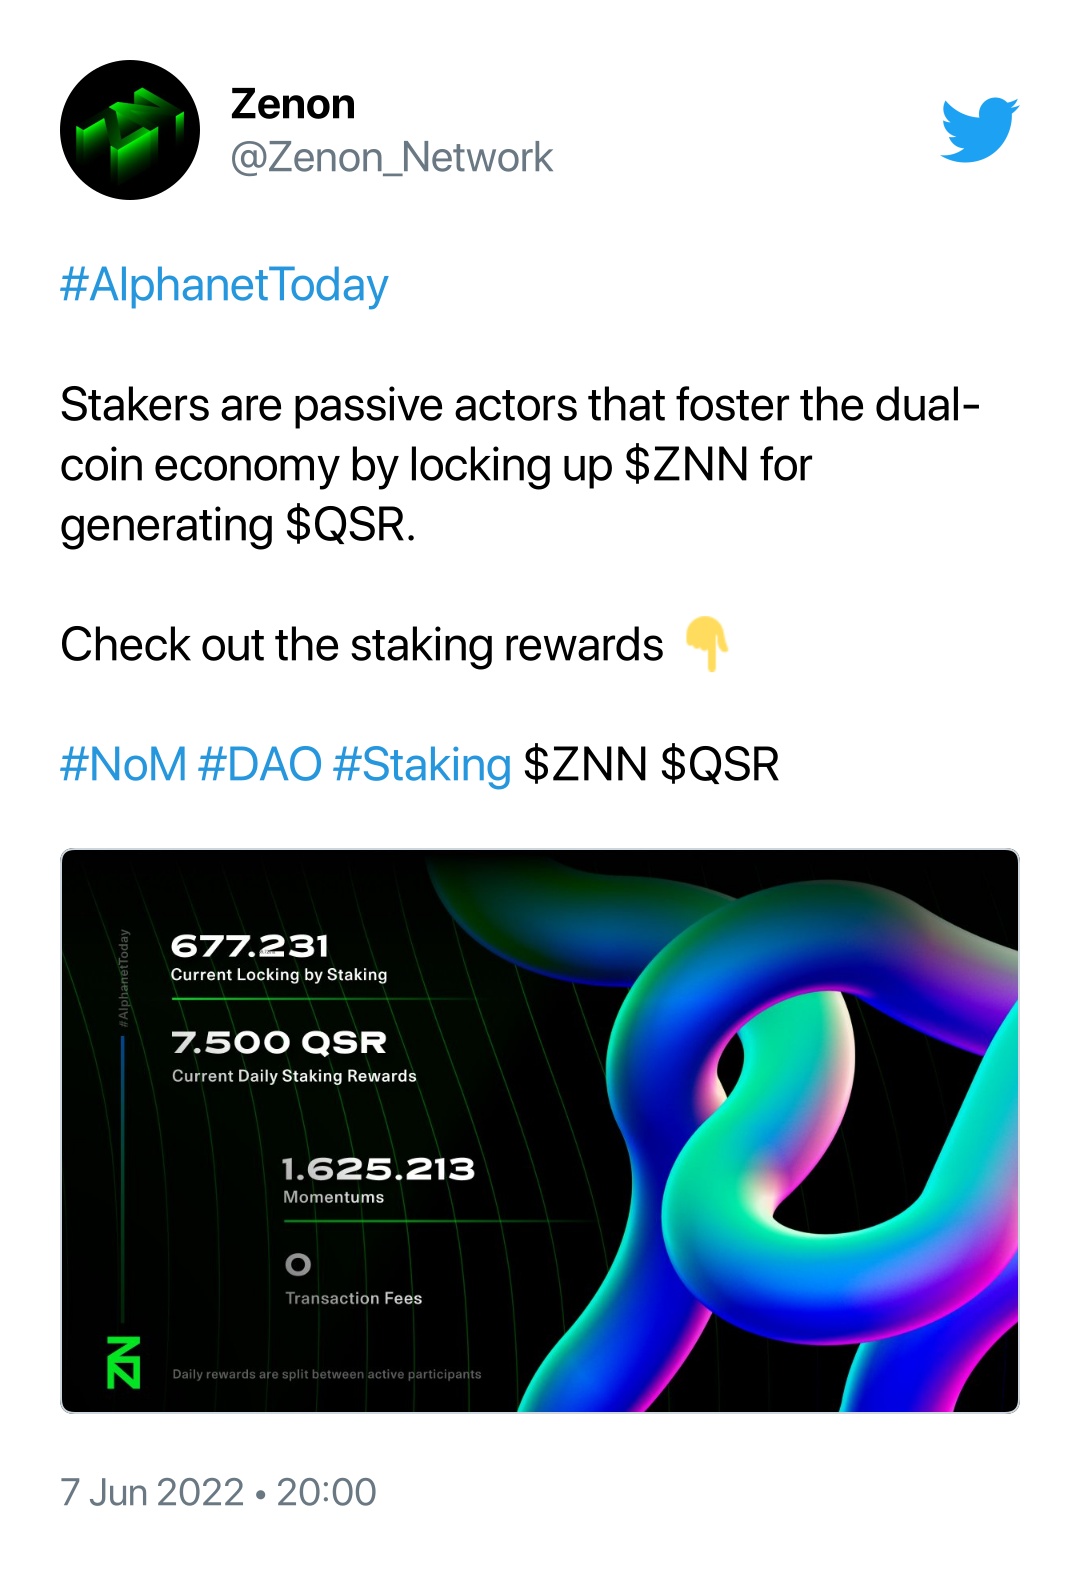Open the staking rewards image

click(x=540, y=1131)
